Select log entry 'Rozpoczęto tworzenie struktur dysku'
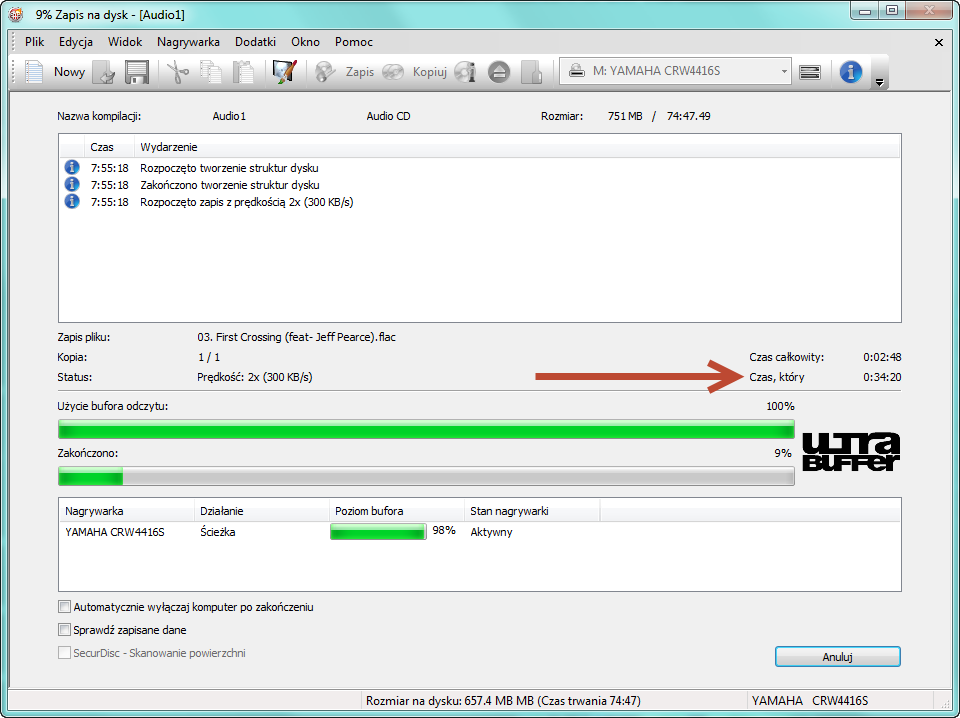Viewport: 960px width, 718px height. point(229,168)
